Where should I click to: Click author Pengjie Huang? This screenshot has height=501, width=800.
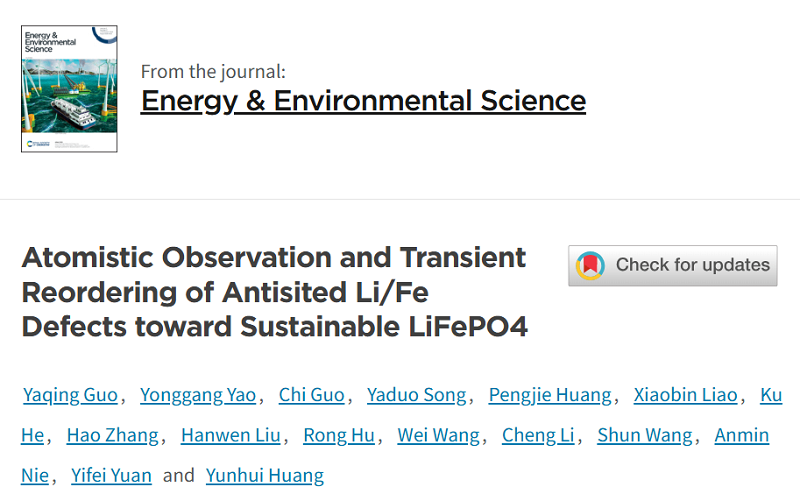click(x=550, y=395)
